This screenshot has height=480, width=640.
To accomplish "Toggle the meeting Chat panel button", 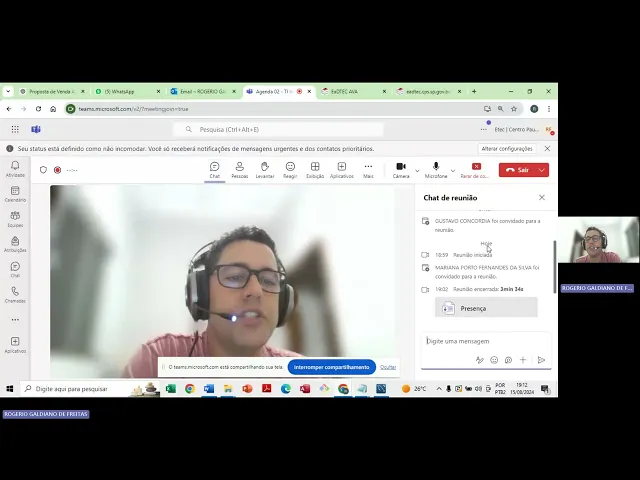I will [x=215, y=170].
